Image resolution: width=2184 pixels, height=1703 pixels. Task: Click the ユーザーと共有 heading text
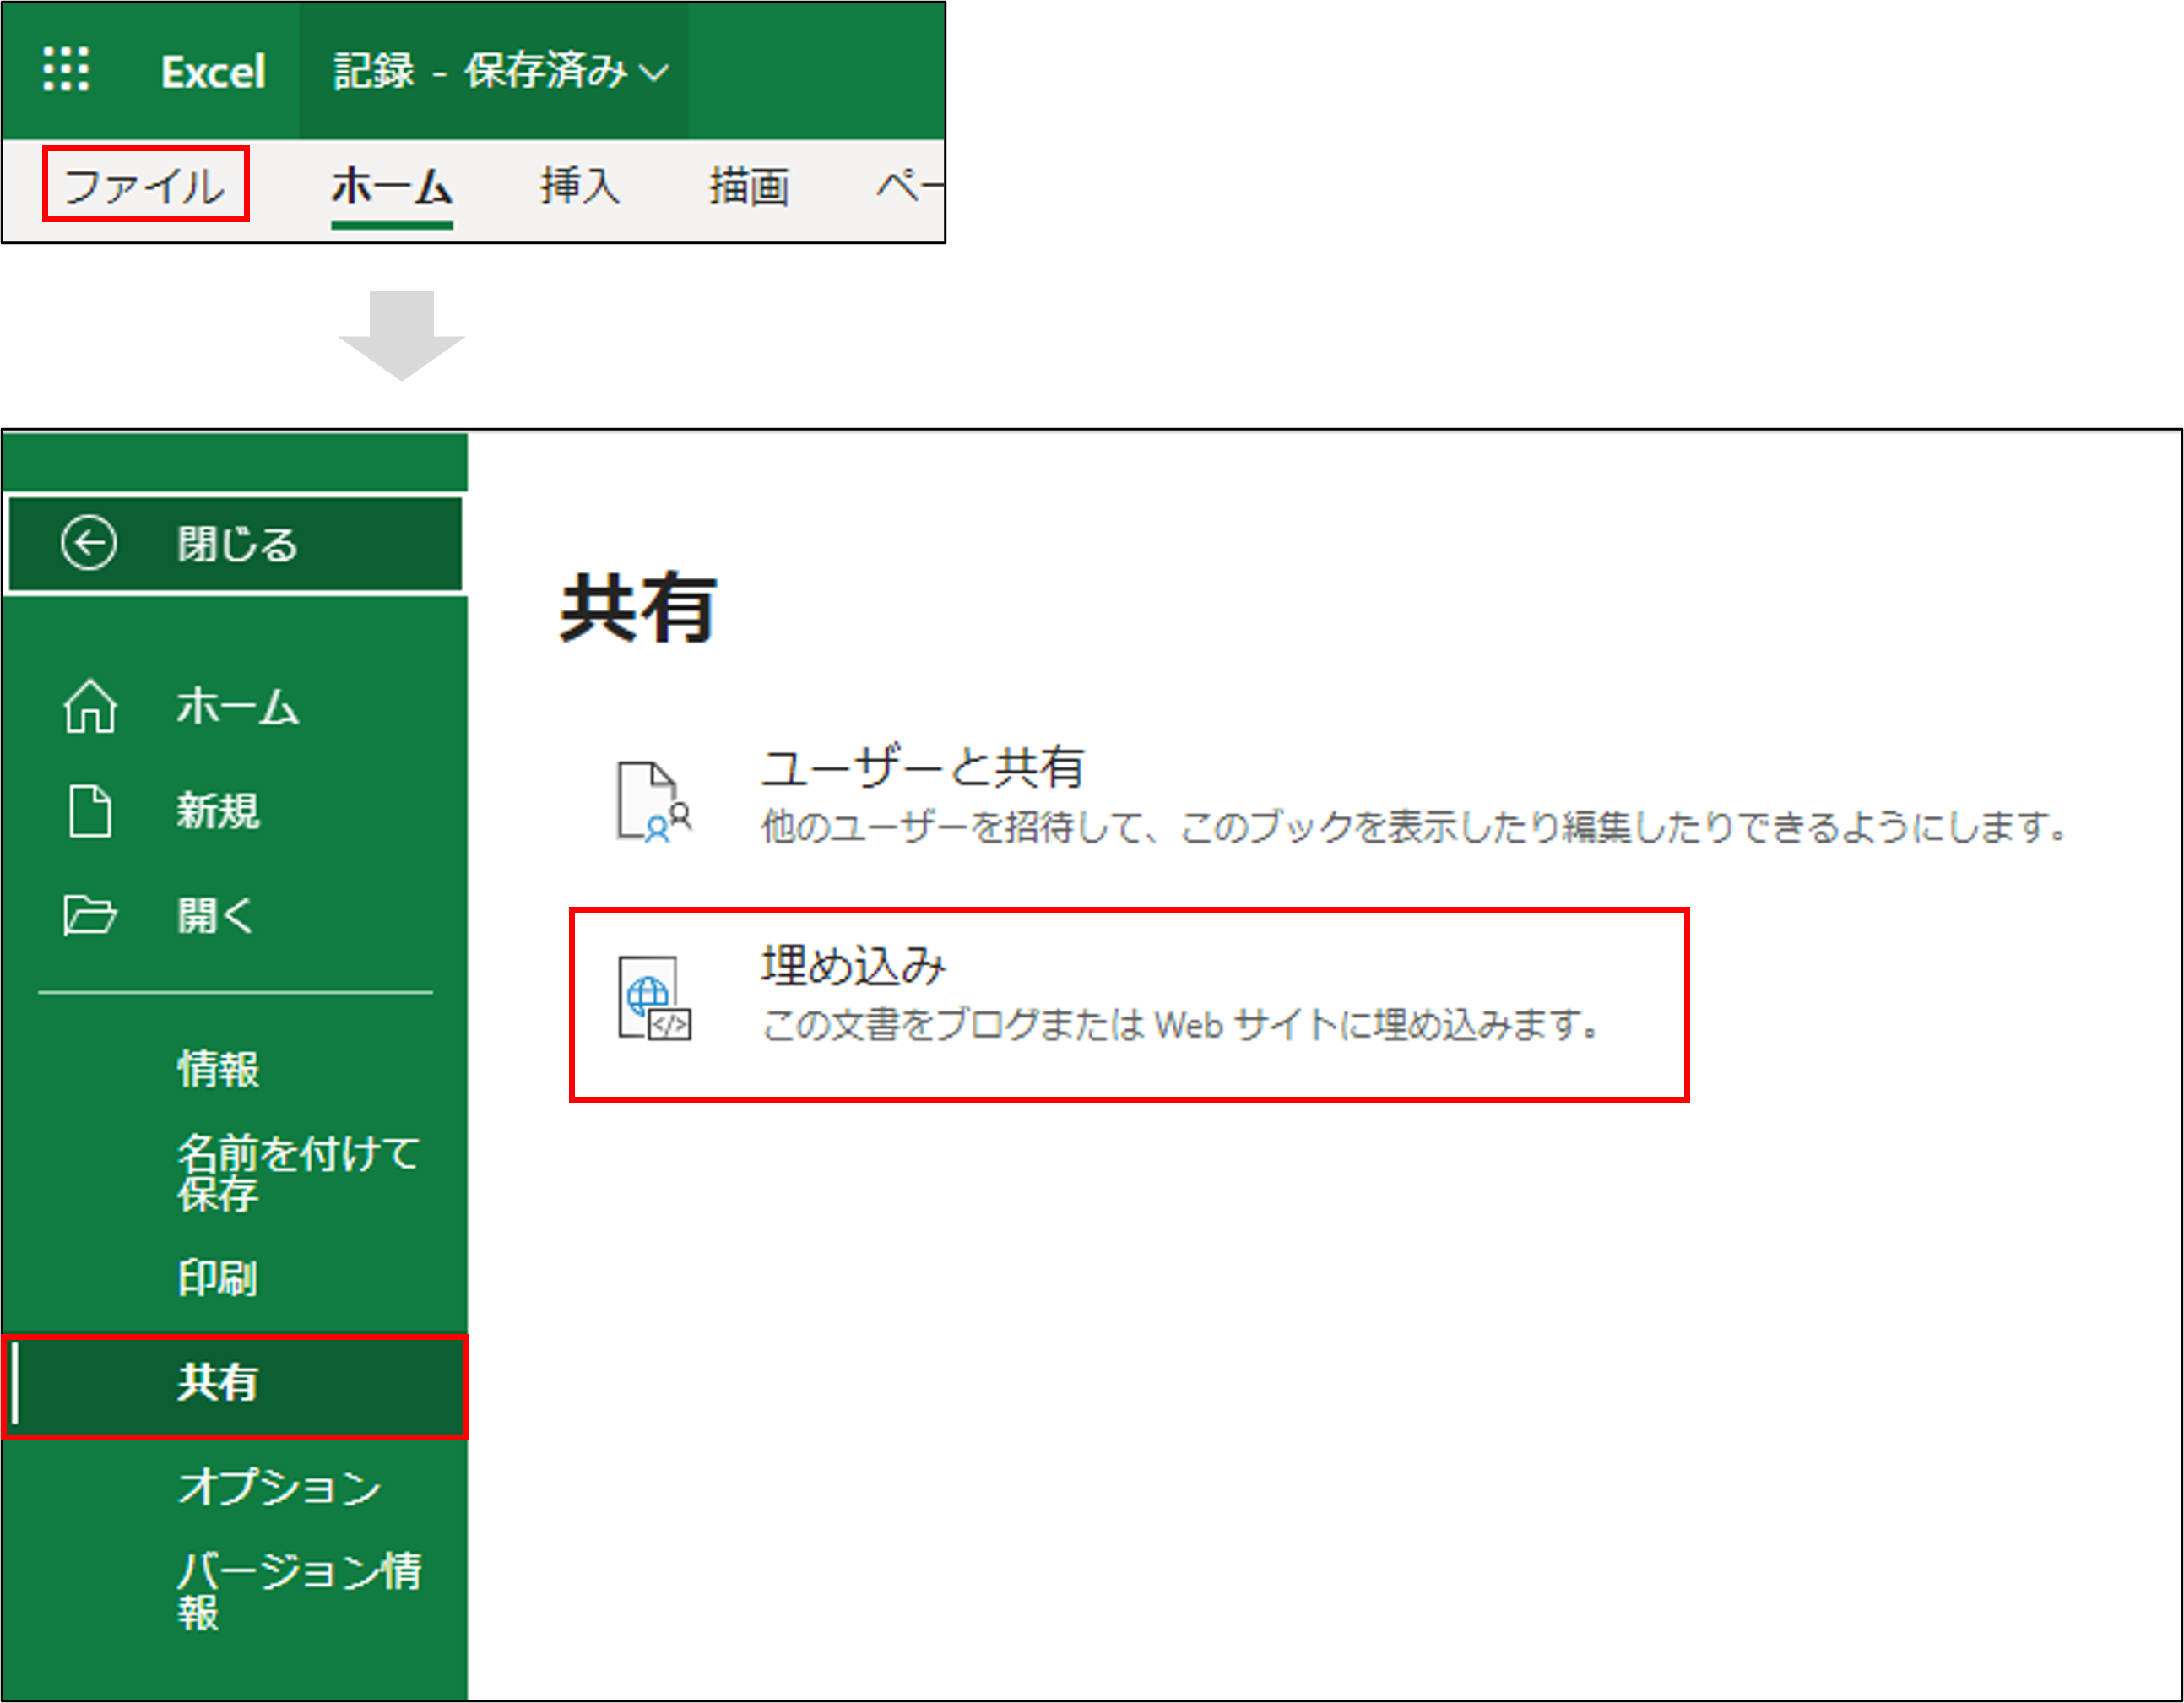coord(922,768)
